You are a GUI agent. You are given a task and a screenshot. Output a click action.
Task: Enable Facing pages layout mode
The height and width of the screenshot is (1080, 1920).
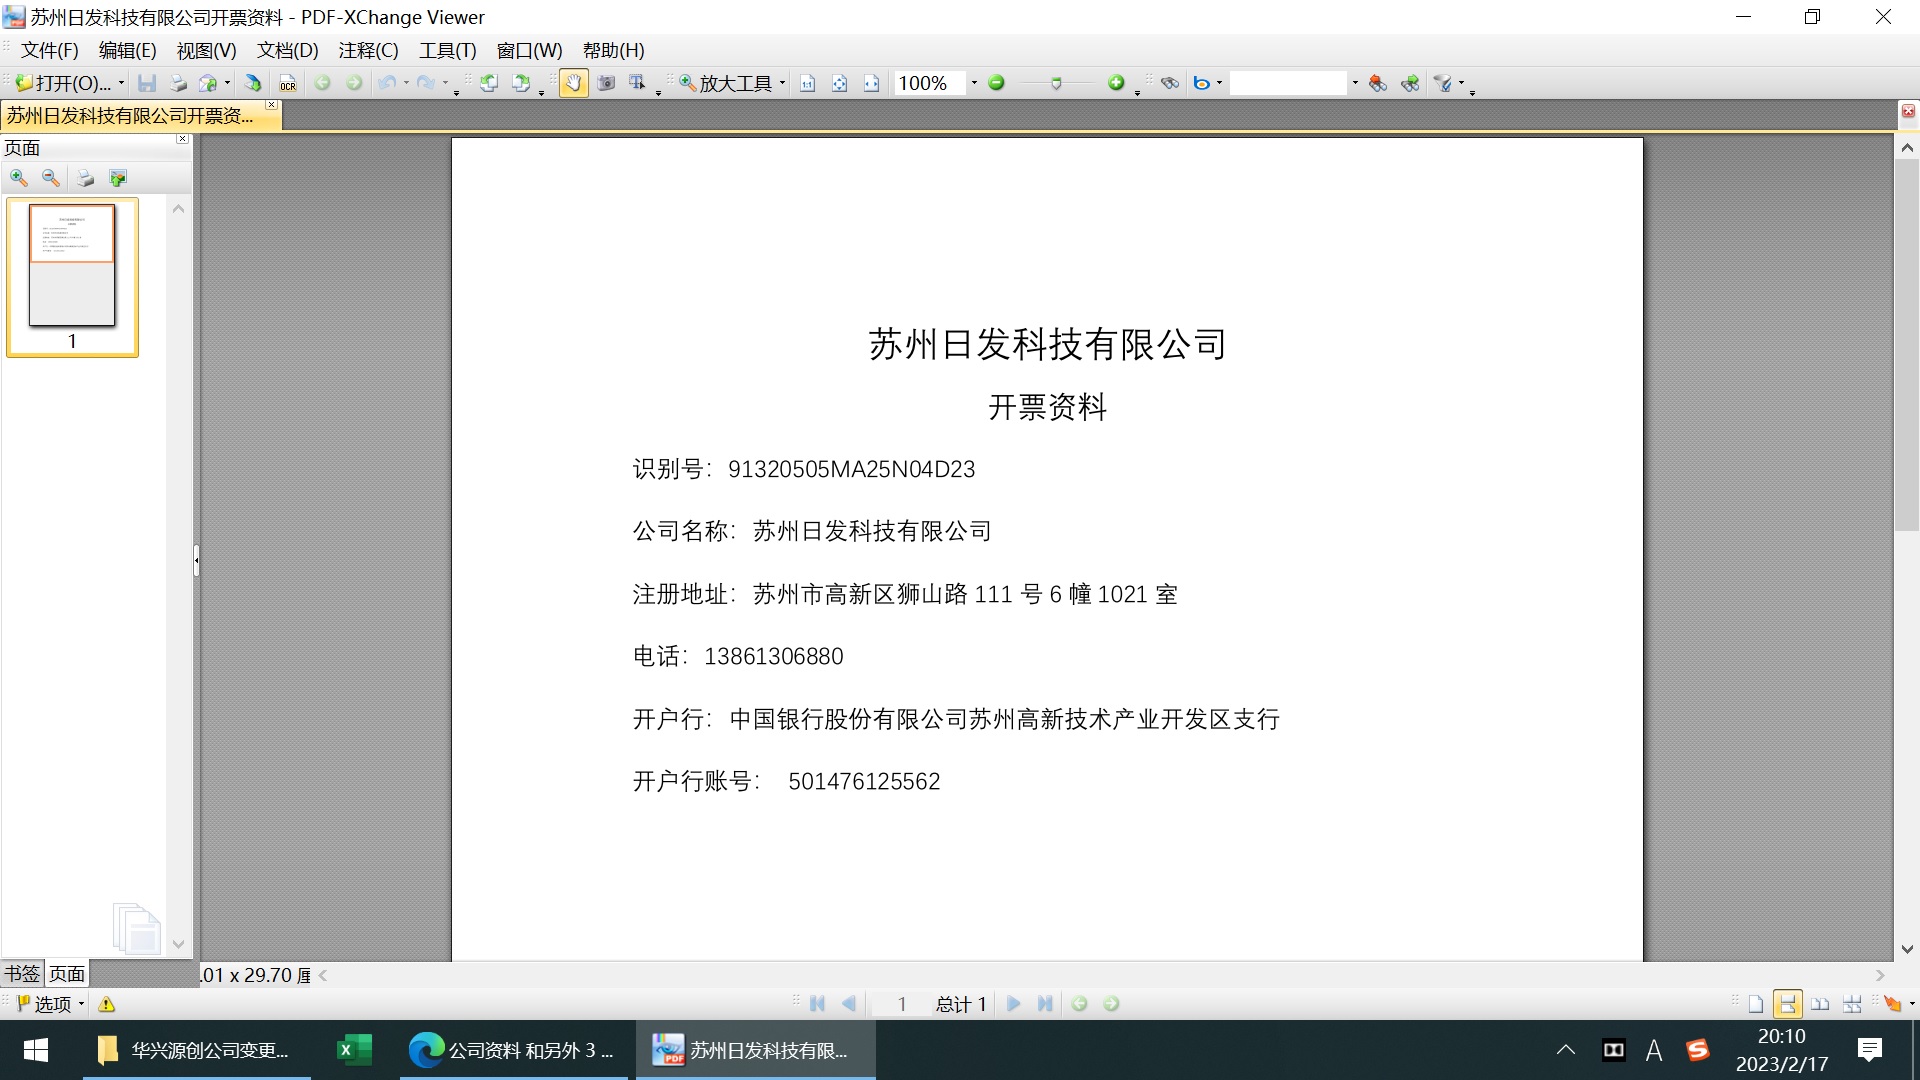pyautogui.click(x=1820, y=1004)
